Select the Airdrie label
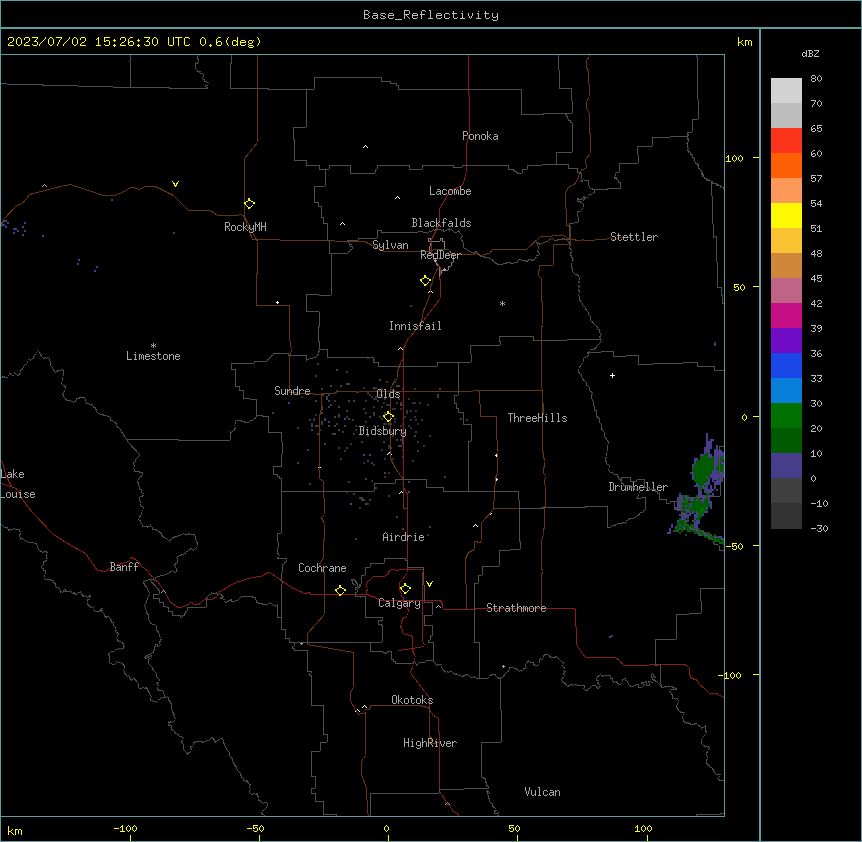This screenshot has height=842, width=862. click(x=403, y=537)
